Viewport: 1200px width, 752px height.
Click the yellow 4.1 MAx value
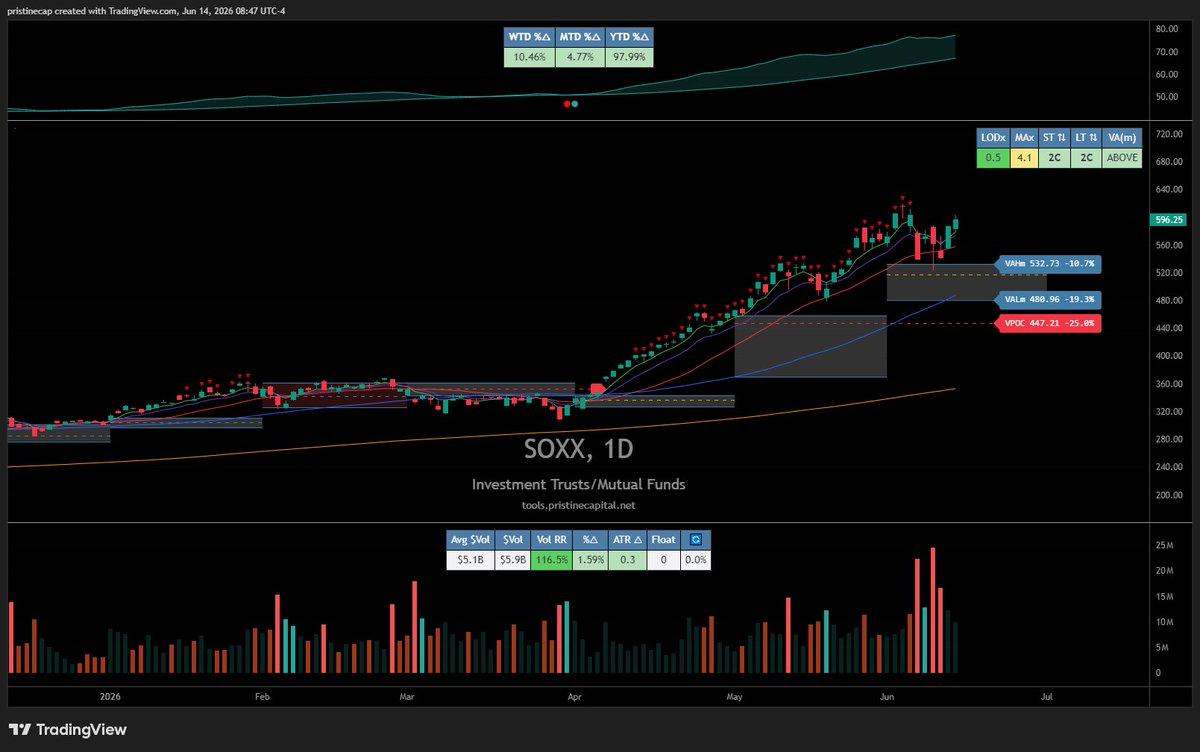point(1024,158)
